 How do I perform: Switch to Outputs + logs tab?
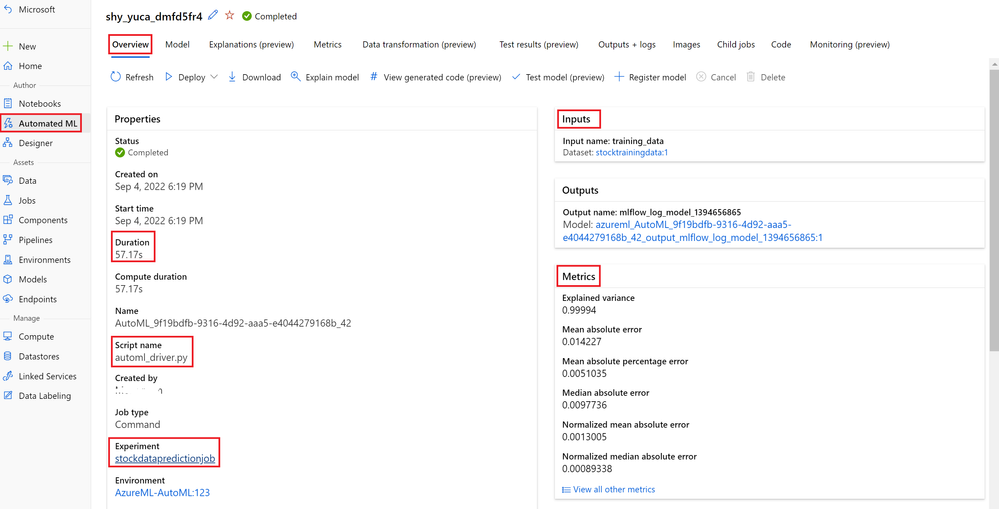627,45
